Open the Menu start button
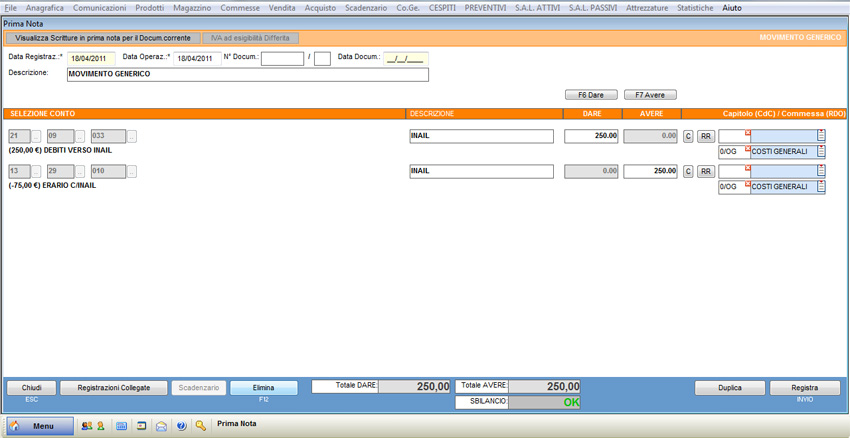The height and width of the screenshot is (438, 850). (x=40, y=426)
